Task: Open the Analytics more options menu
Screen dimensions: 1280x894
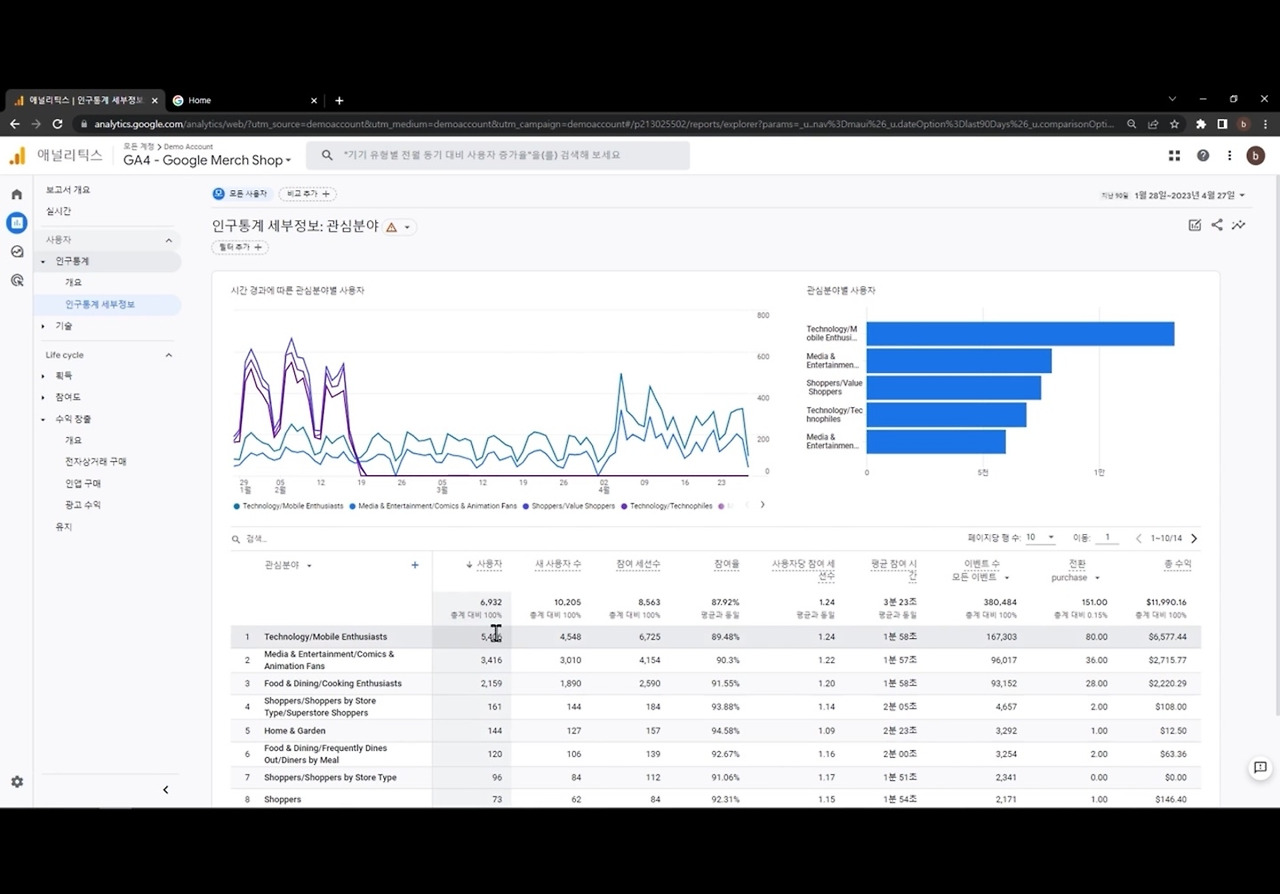Action: pyautogui.click(x=1230, y=155)
